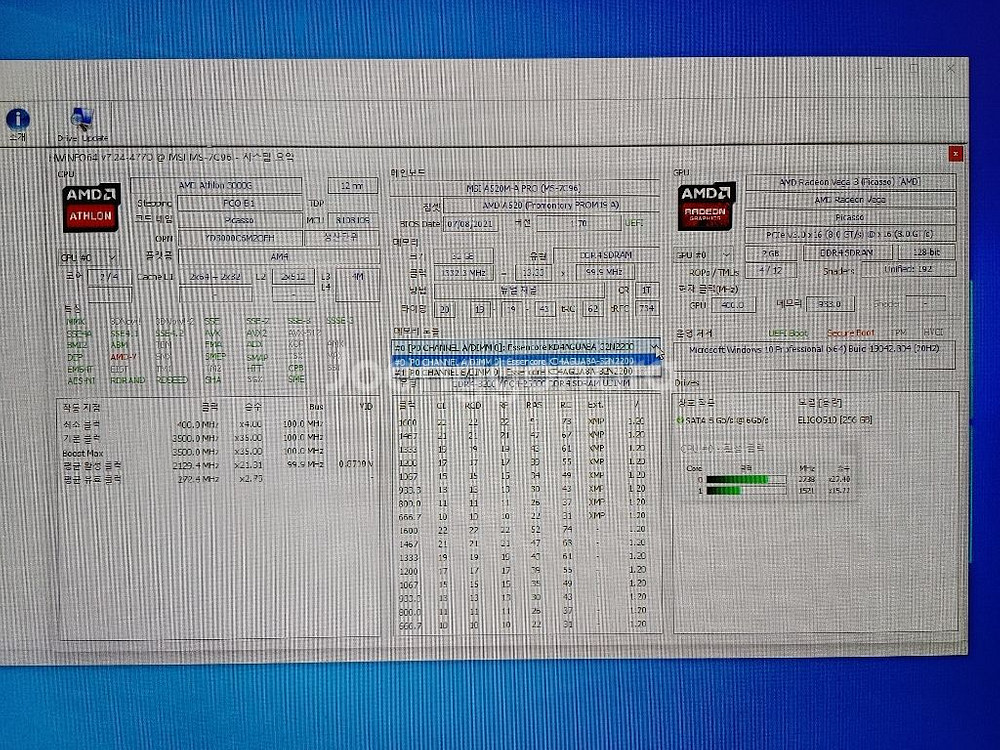Click the UEFI Boot label
1000x750 pixels.
(x=788, y=333)
